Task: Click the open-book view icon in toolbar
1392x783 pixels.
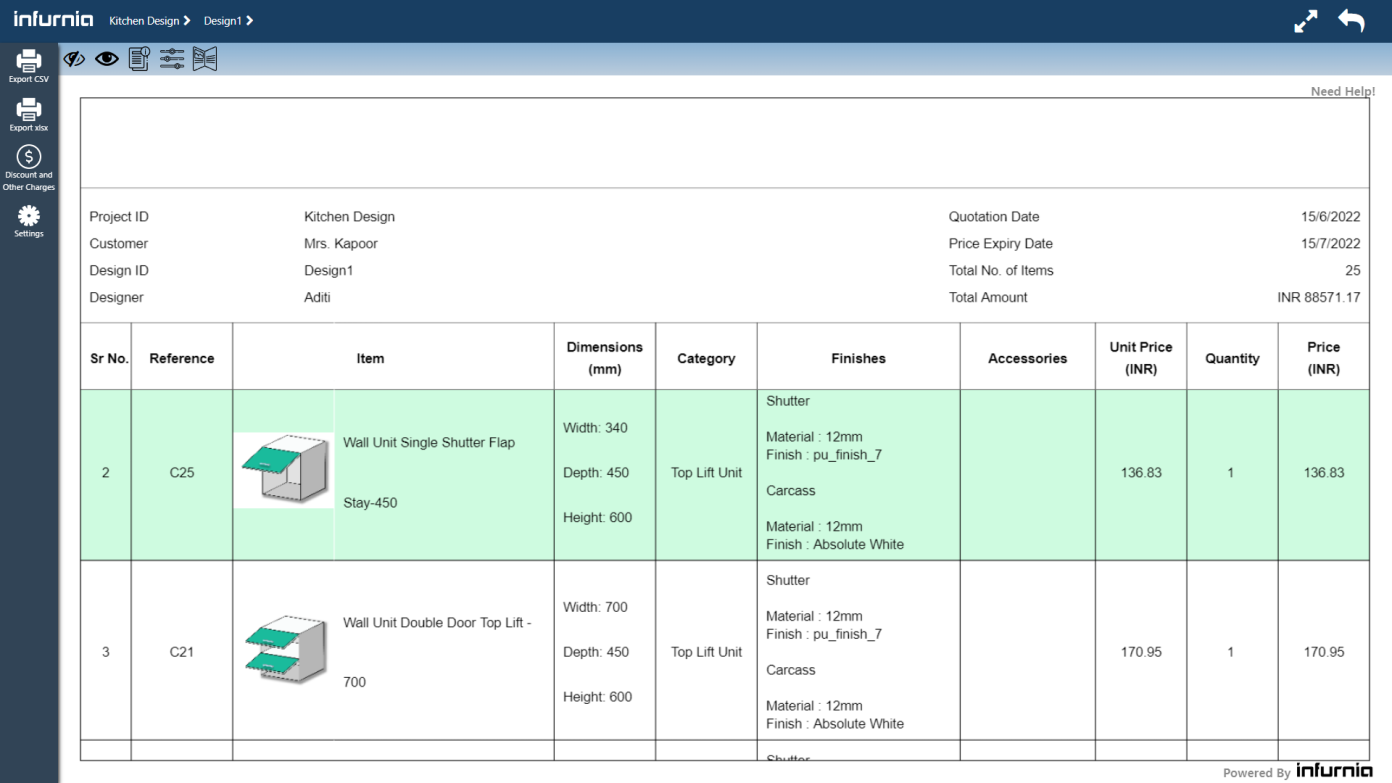Action: point(204,58)
